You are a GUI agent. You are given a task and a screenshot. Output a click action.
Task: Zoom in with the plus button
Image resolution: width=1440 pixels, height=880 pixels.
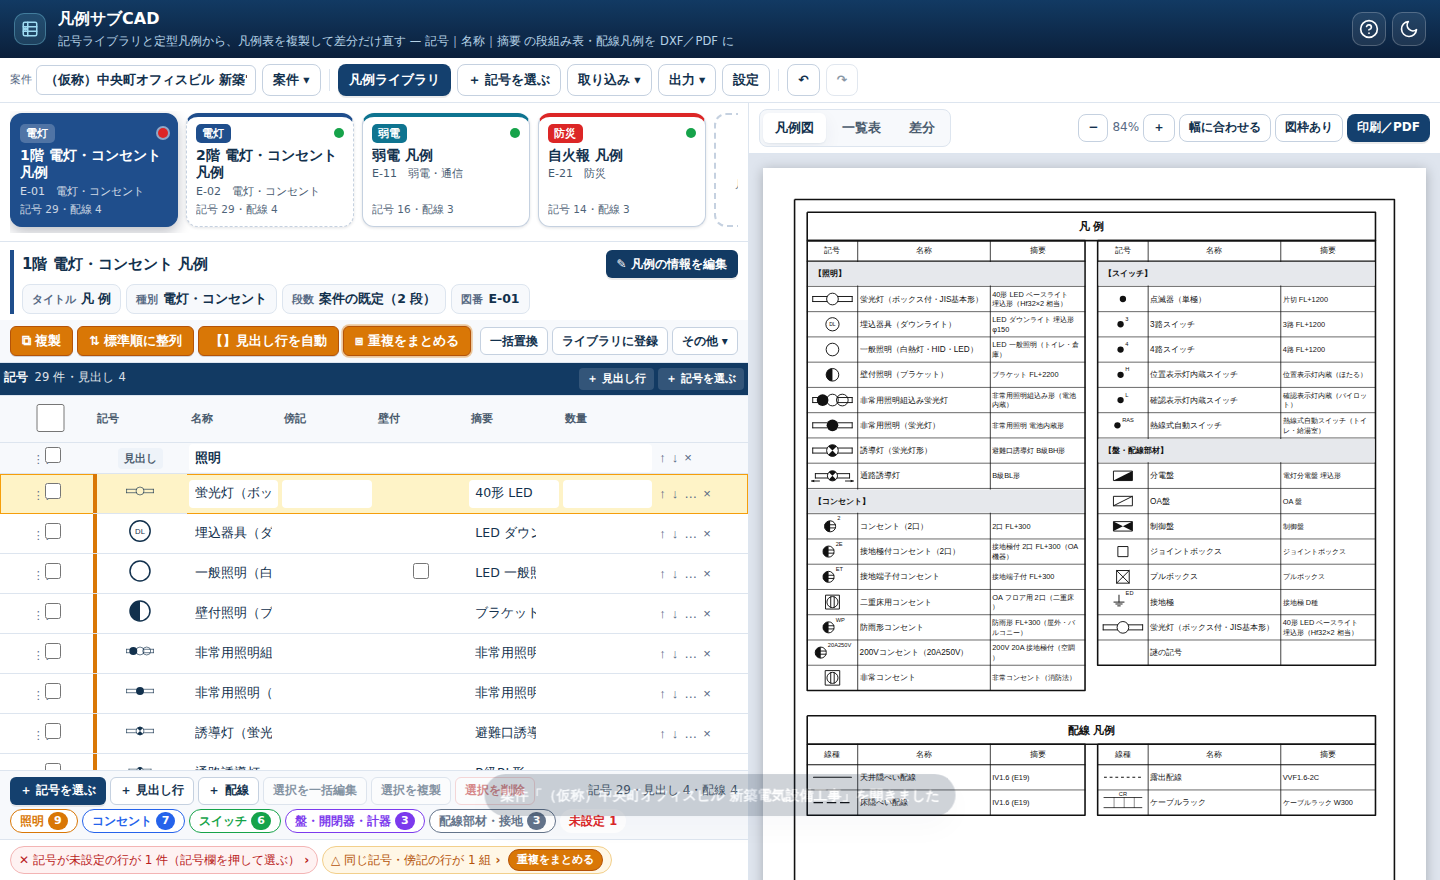point(1159,127)
